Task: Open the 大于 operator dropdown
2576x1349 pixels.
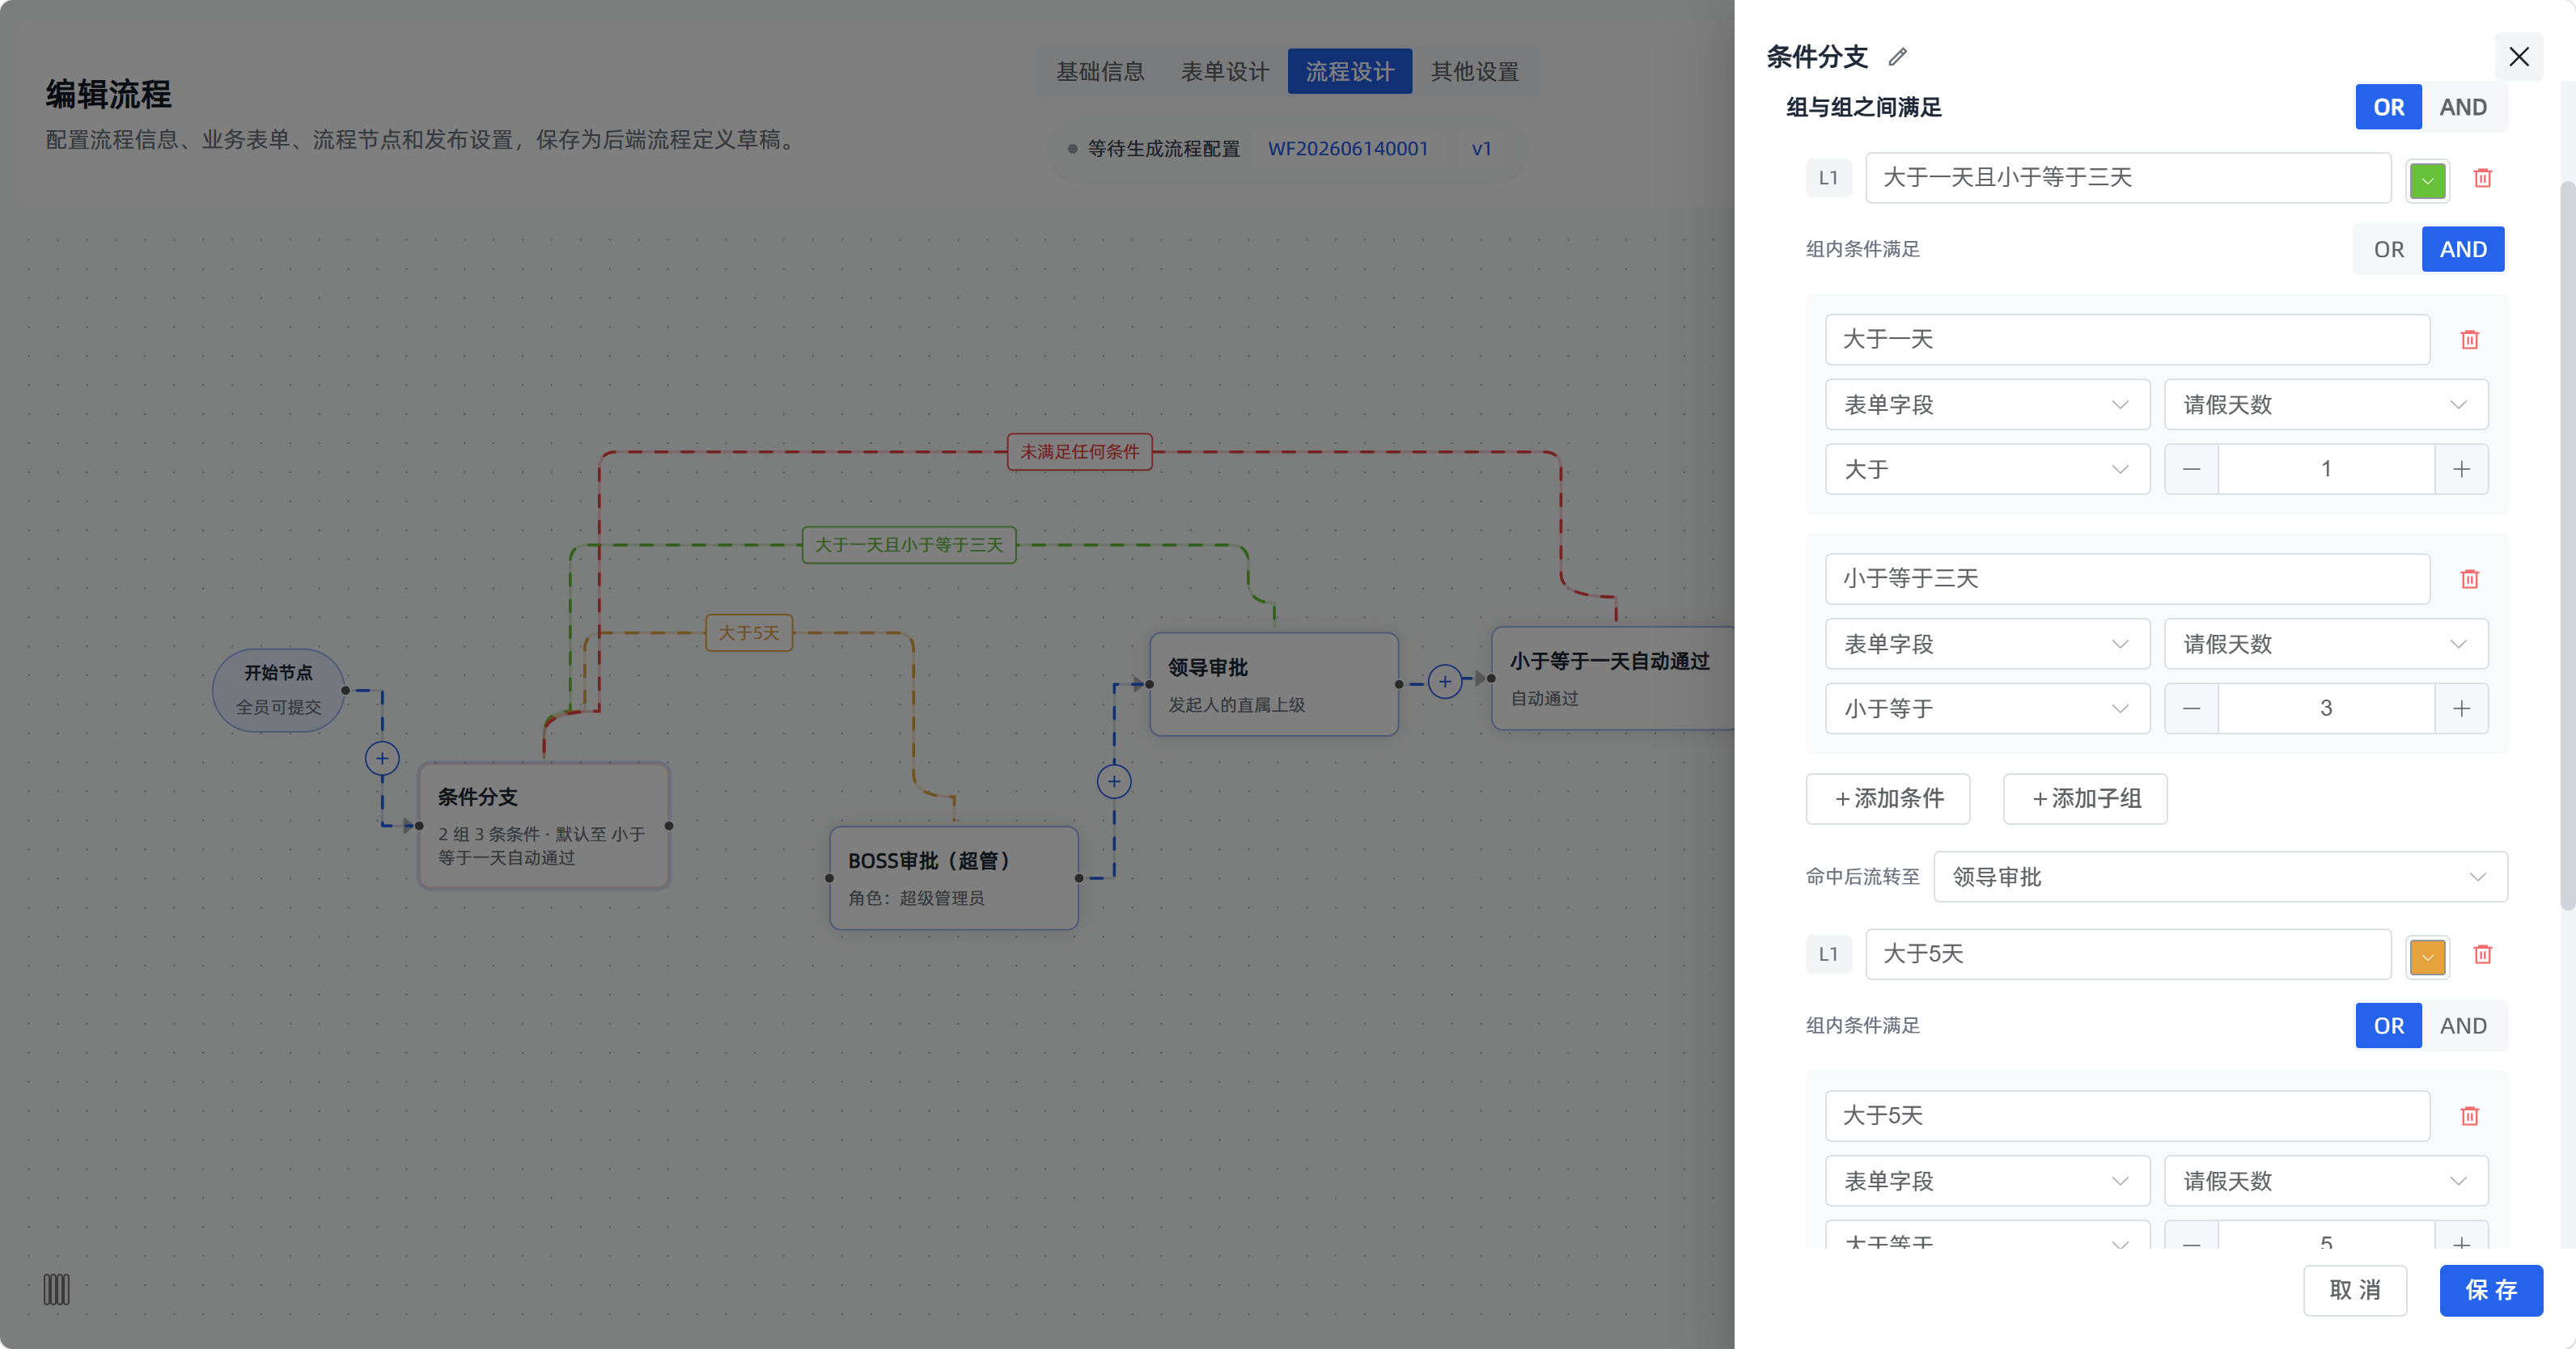Action: pos(1987,469)
